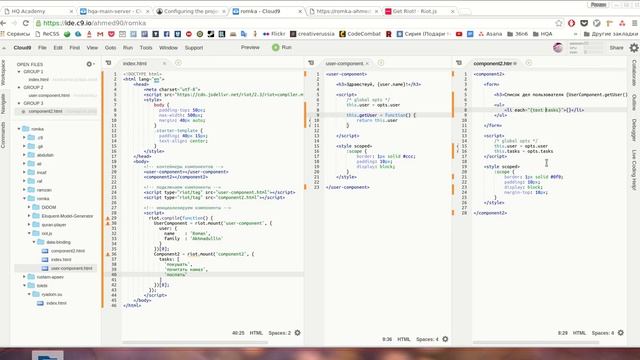Image resolution: width=640 pixels, height=360 pixels.
Task: Collapse the root romka folder
Action: (19, 129)
